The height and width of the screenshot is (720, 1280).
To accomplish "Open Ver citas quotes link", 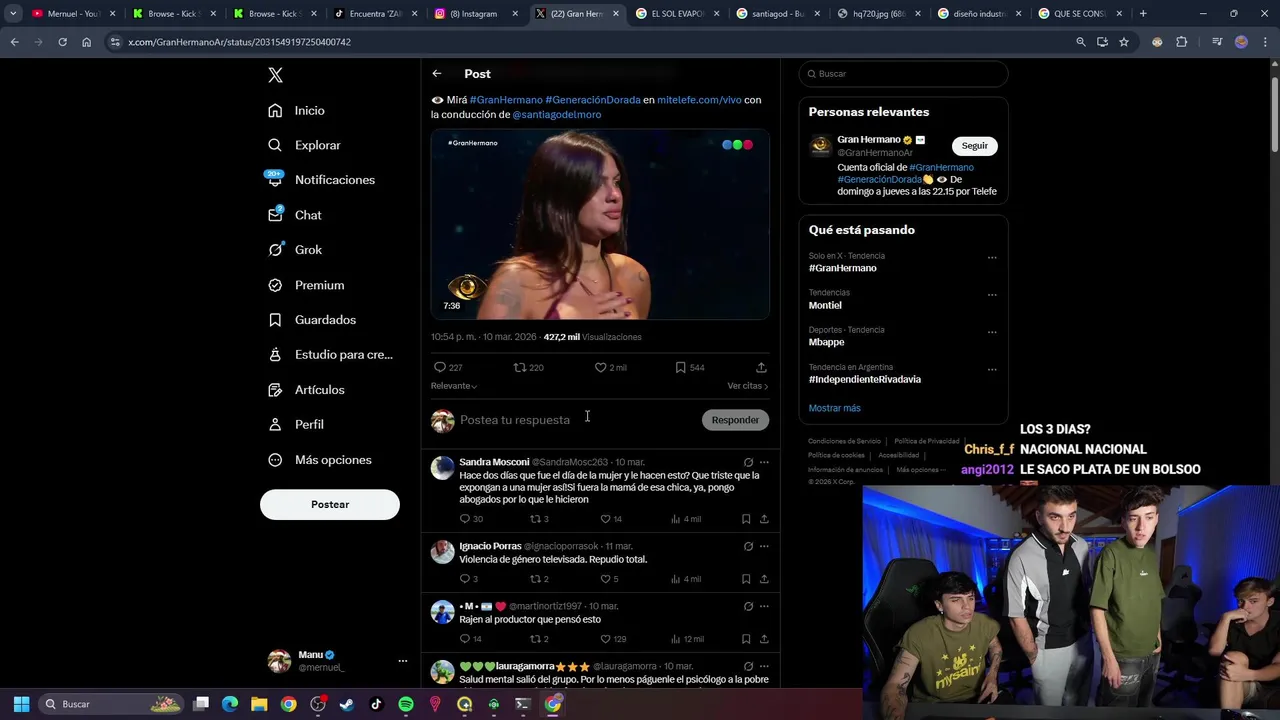I will coord(747,386).
